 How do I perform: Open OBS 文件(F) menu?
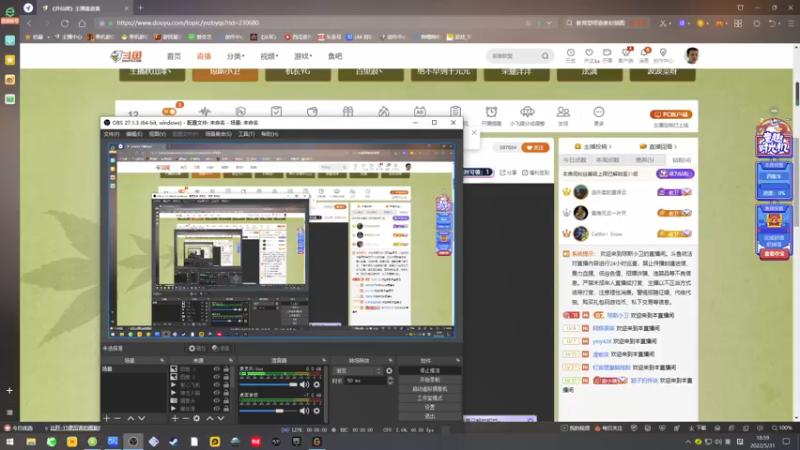111,134
